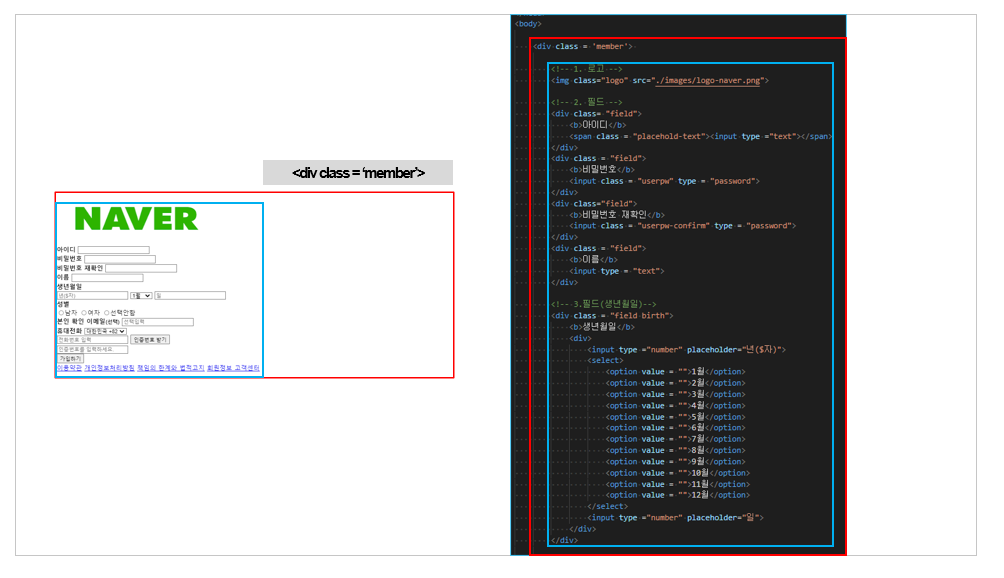Click the year number input code line

click(686, 349)
